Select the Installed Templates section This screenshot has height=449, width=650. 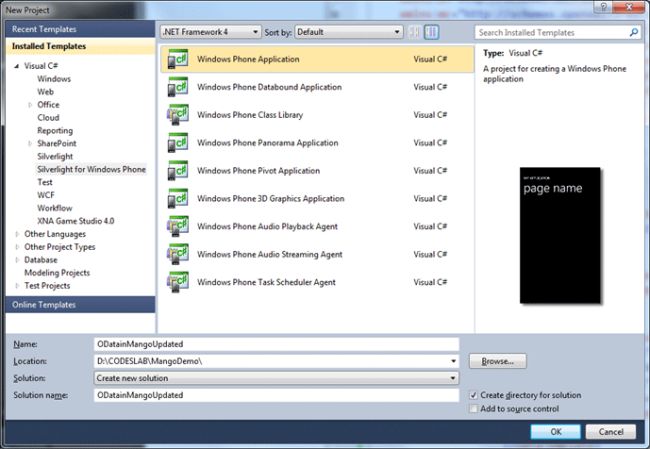[x=80, y=46]
